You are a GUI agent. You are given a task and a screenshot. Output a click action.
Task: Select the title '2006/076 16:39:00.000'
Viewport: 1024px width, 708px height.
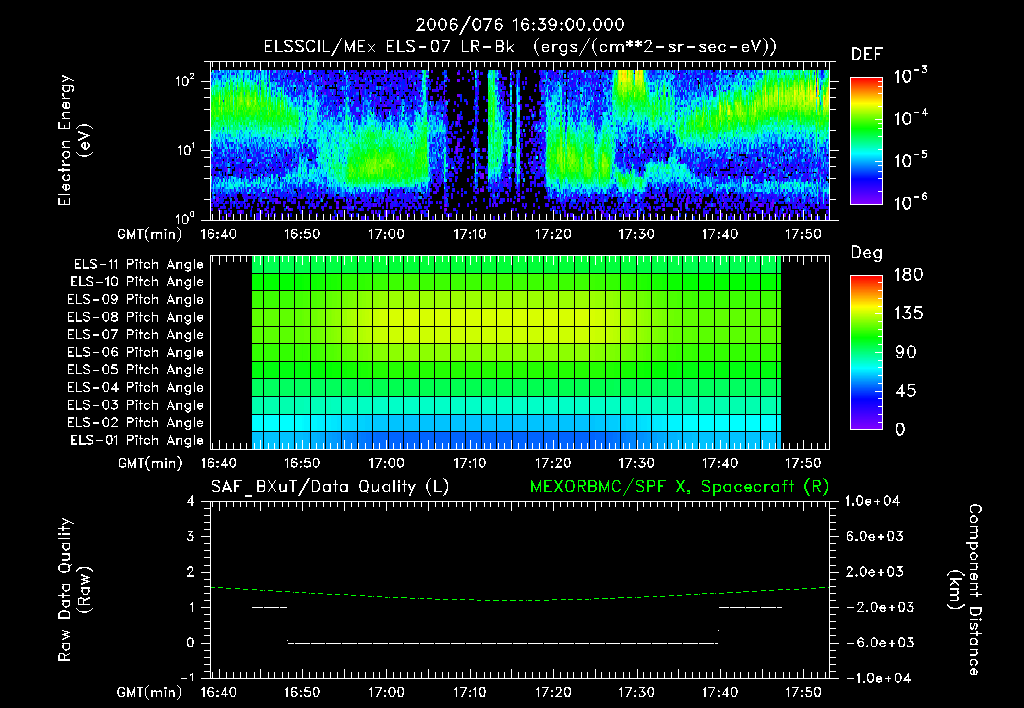(520, 25)
